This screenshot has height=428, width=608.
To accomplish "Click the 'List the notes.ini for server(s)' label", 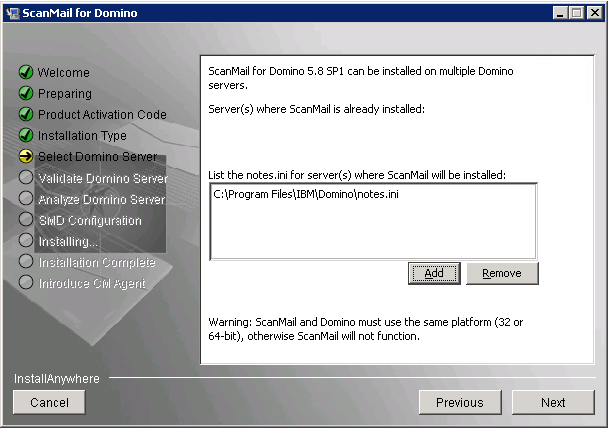I will point(357,175).
